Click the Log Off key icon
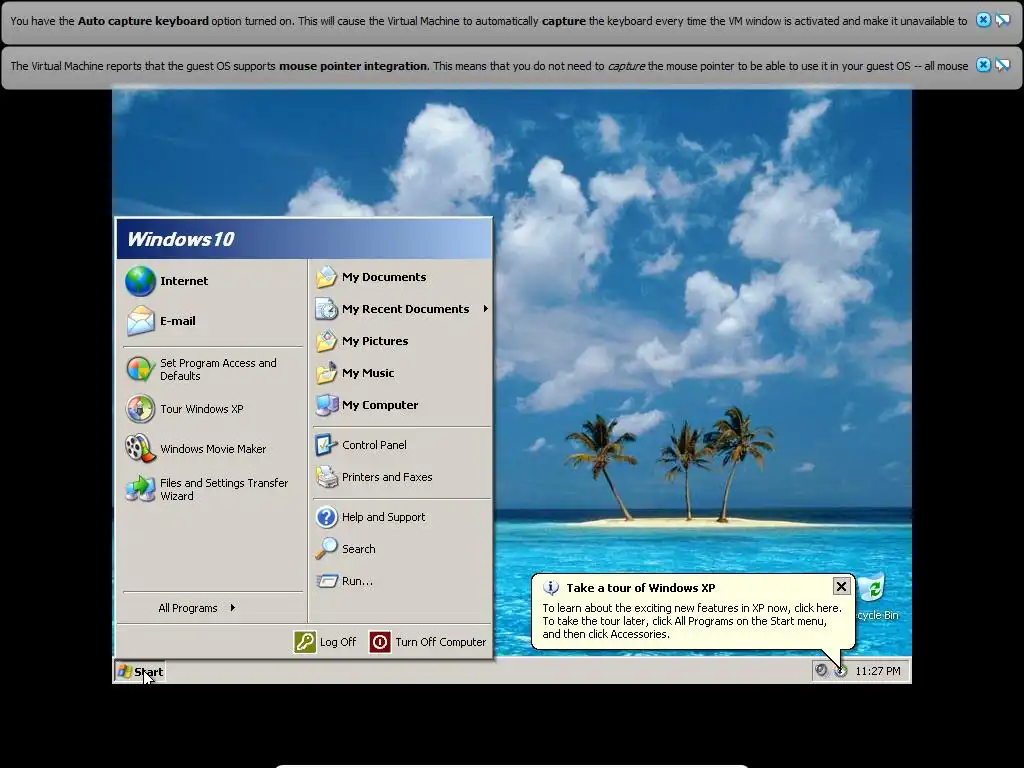Screen dimensions: 1024x768 (x=305, y=642)
